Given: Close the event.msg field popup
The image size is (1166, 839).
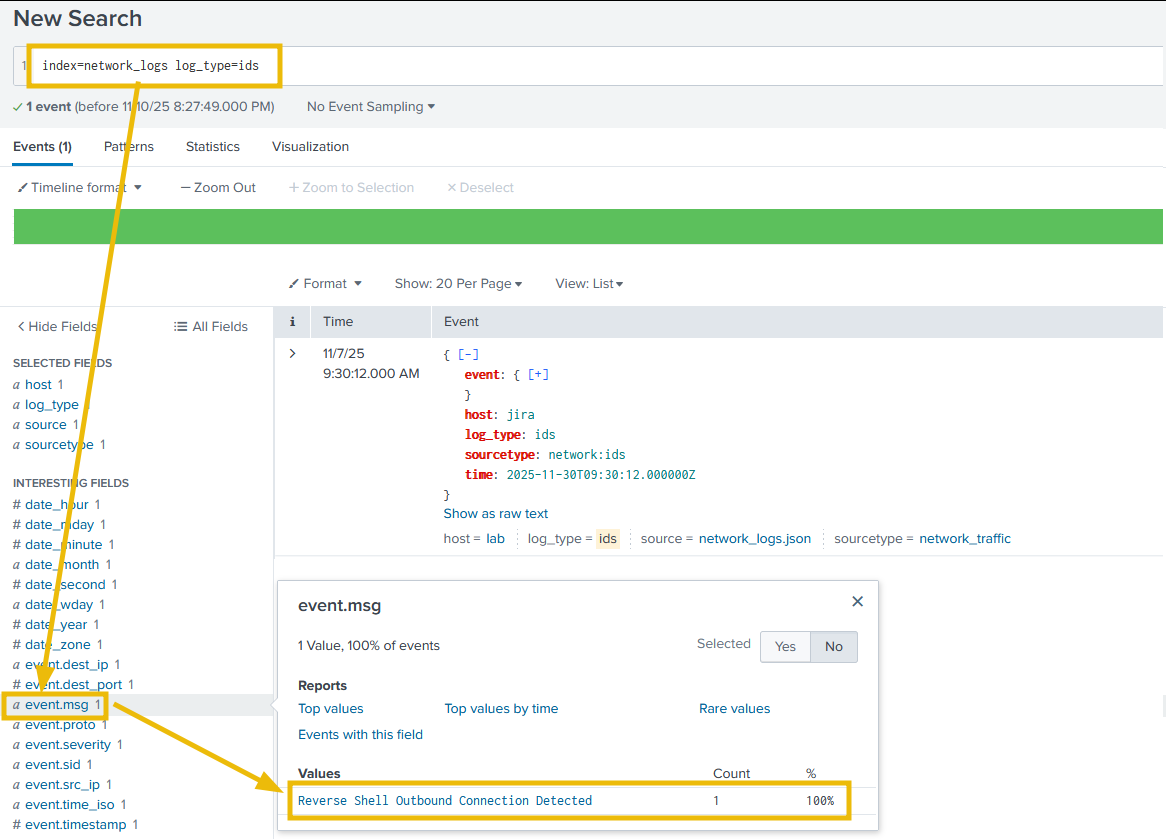Looking at the screenshot, I should pos(857,602).
